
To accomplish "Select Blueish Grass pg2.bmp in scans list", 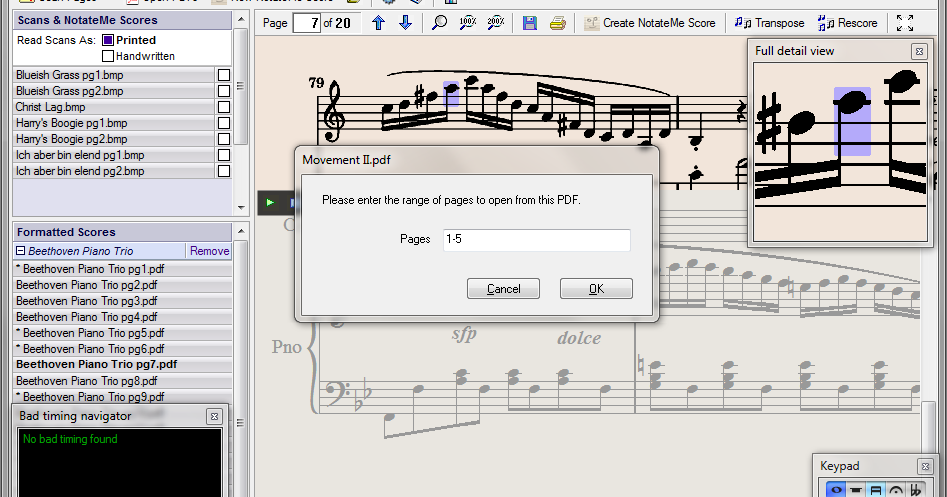I will point(114,91).
